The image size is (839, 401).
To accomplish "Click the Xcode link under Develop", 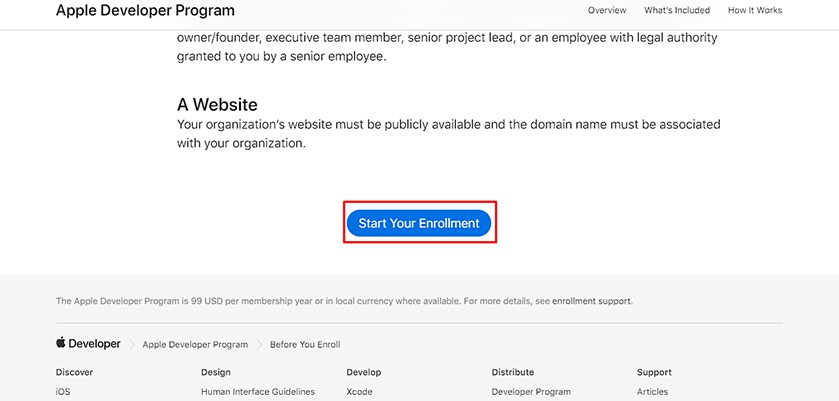I will click(360, 391).
